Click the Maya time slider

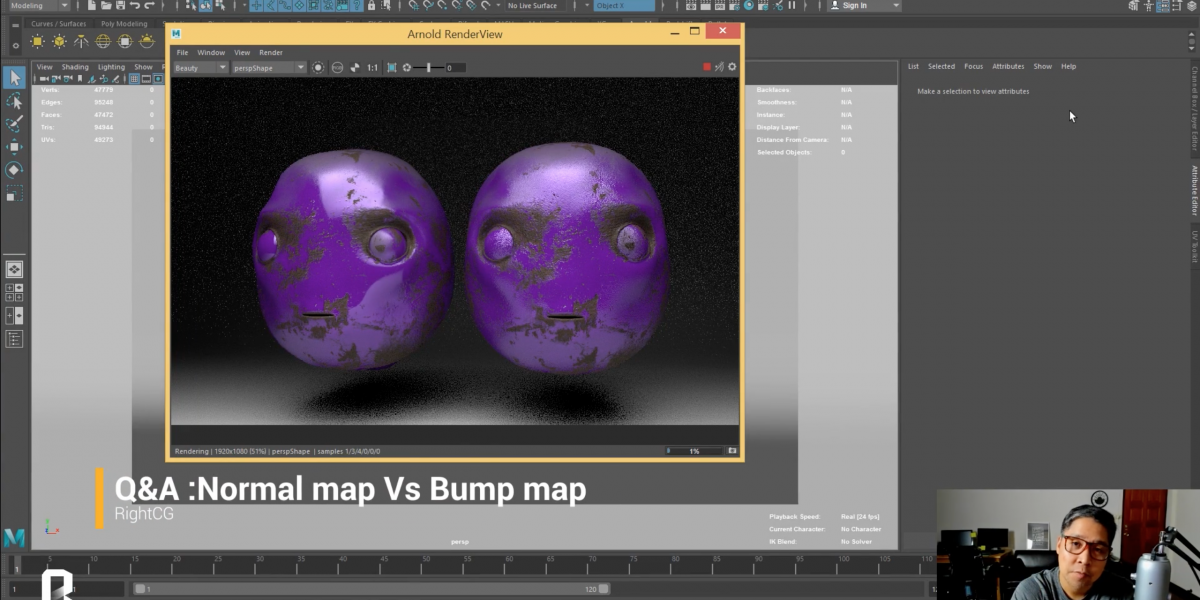click(x=472, y=565)
